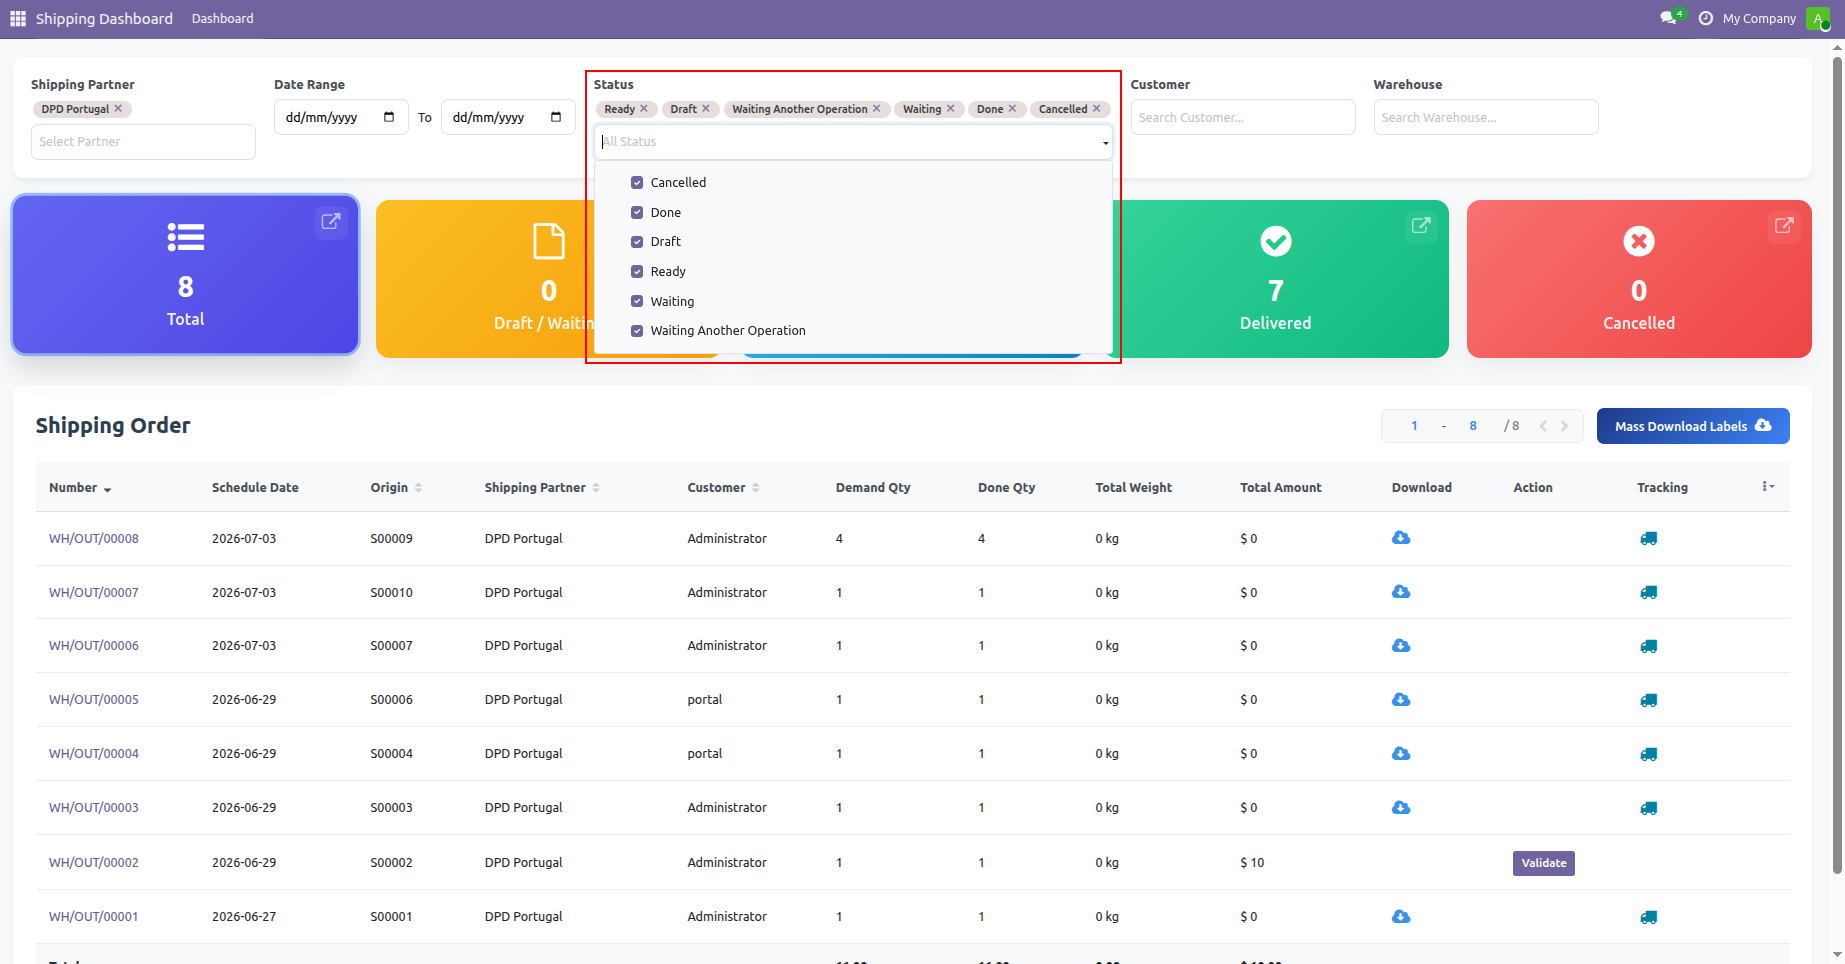Image resolution: width=1845 pixels, height=964 pixels.
Task: Open the My Company switcher
Action: pos(1759,19)
